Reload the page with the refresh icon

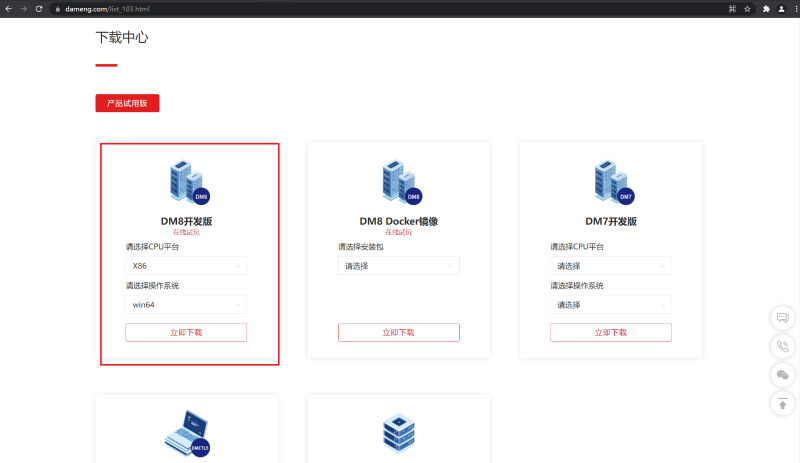[x=39, y=9]
